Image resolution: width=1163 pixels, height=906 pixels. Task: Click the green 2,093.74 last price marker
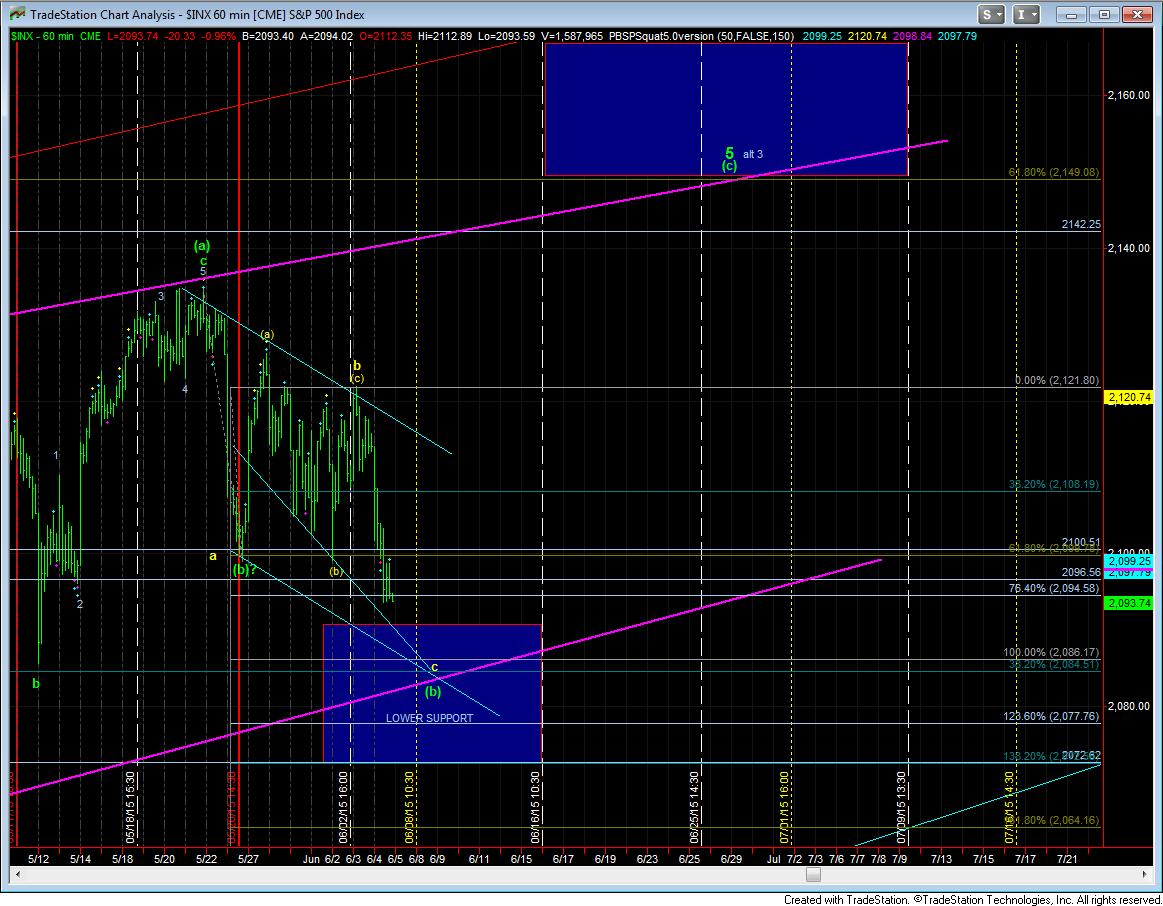click(x=1128, y=603)
